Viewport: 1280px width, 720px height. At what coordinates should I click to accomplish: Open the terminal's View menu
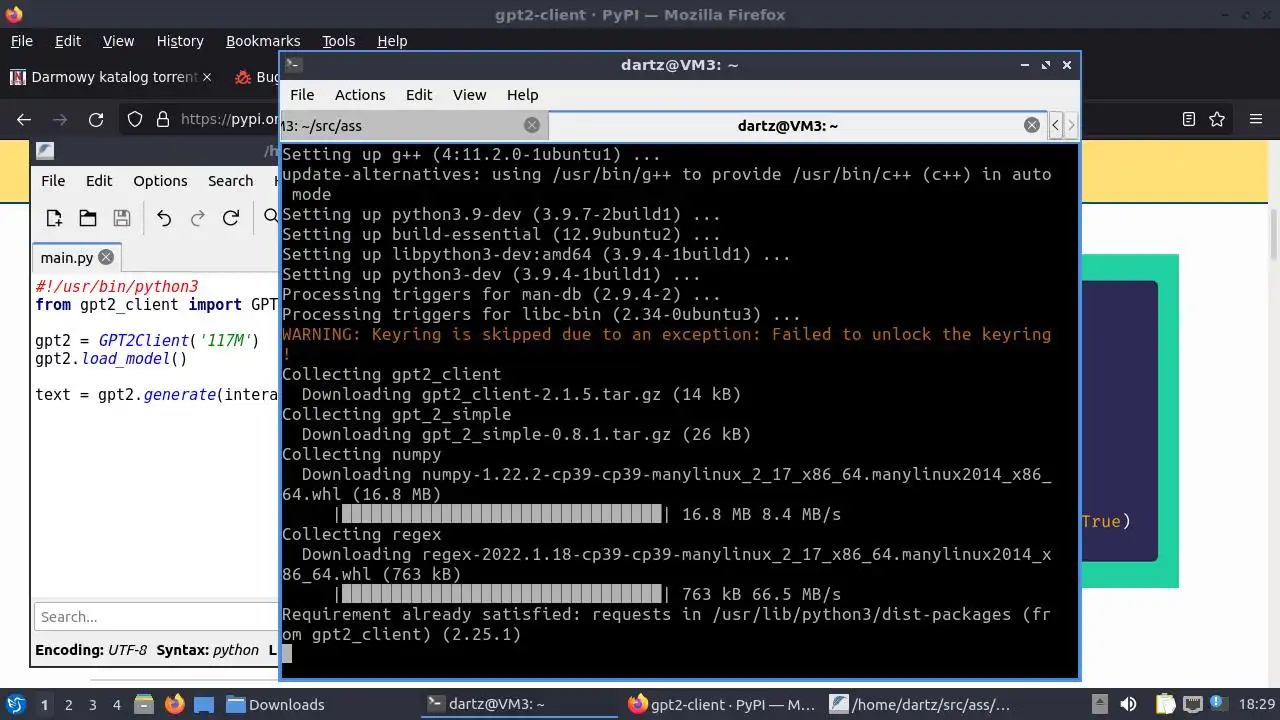(469, 95)
